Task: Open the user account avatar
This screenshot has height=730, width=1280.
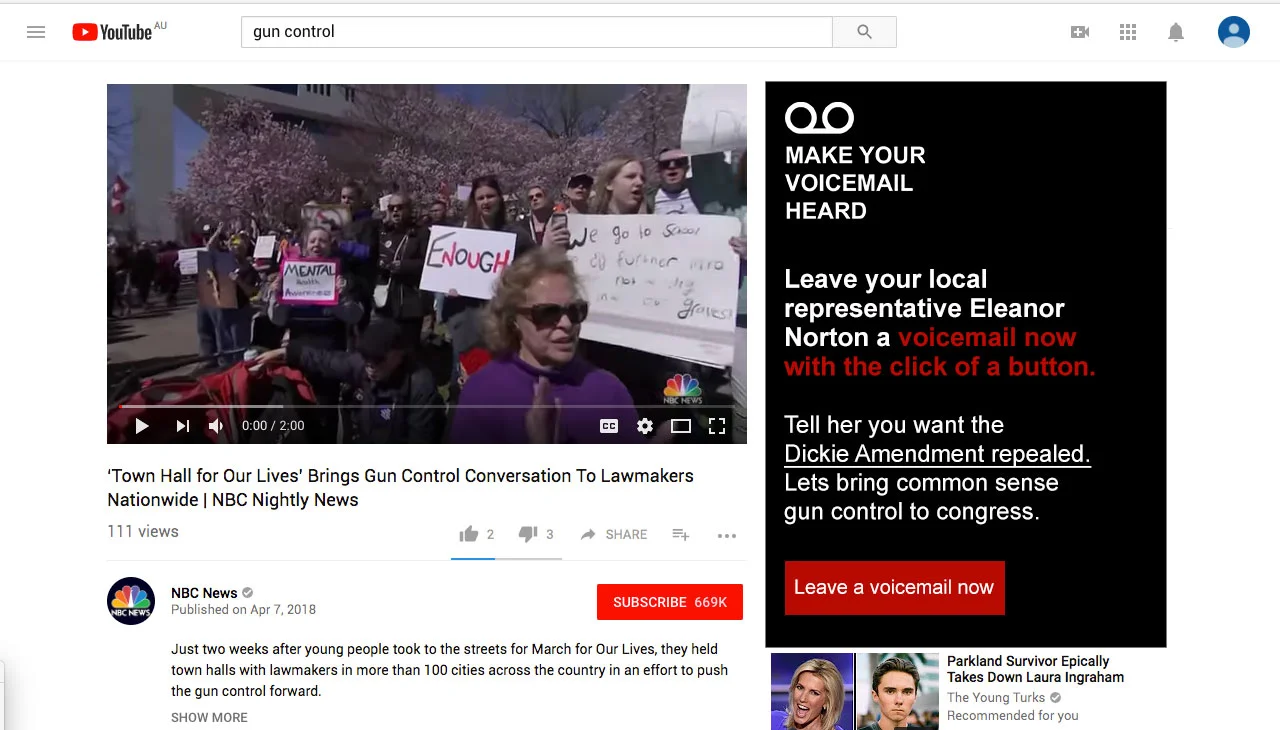Action: [x=1234, y=32]
